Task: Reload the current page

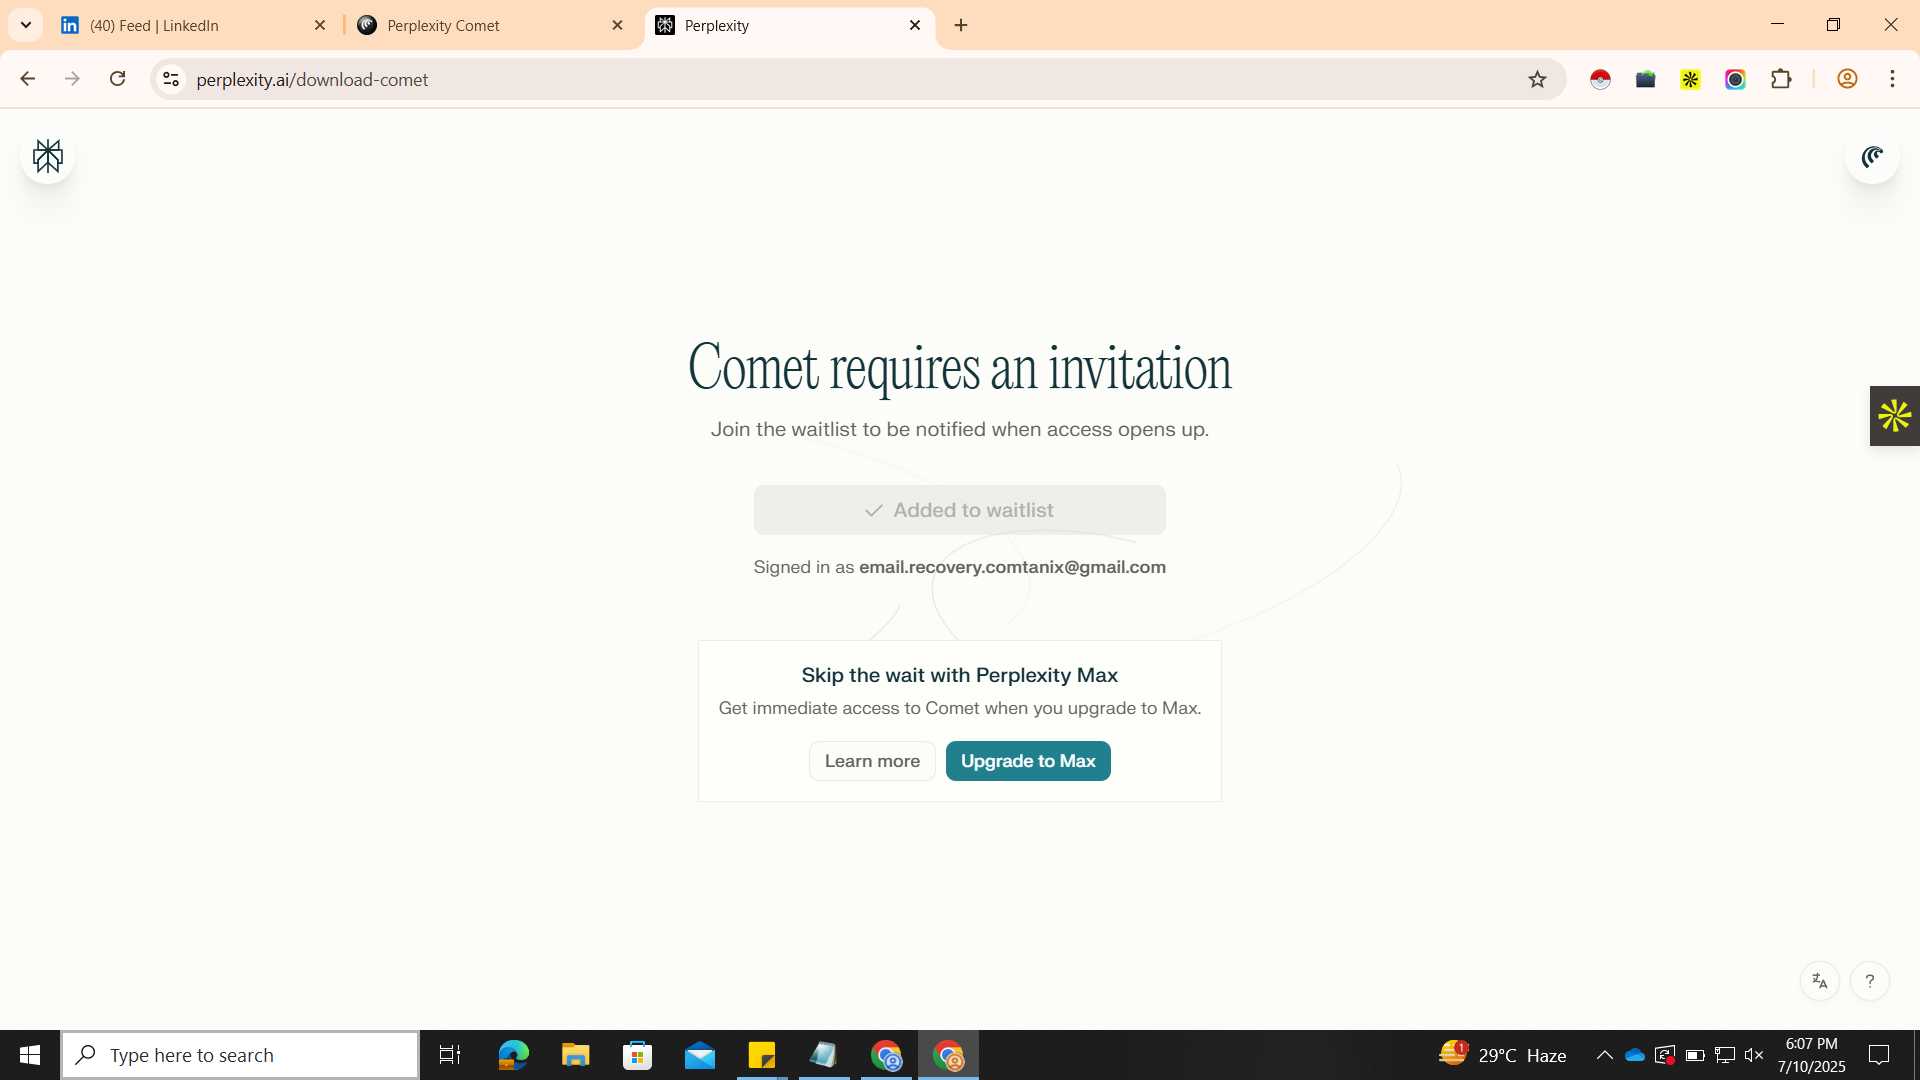Action: point(117,79)
